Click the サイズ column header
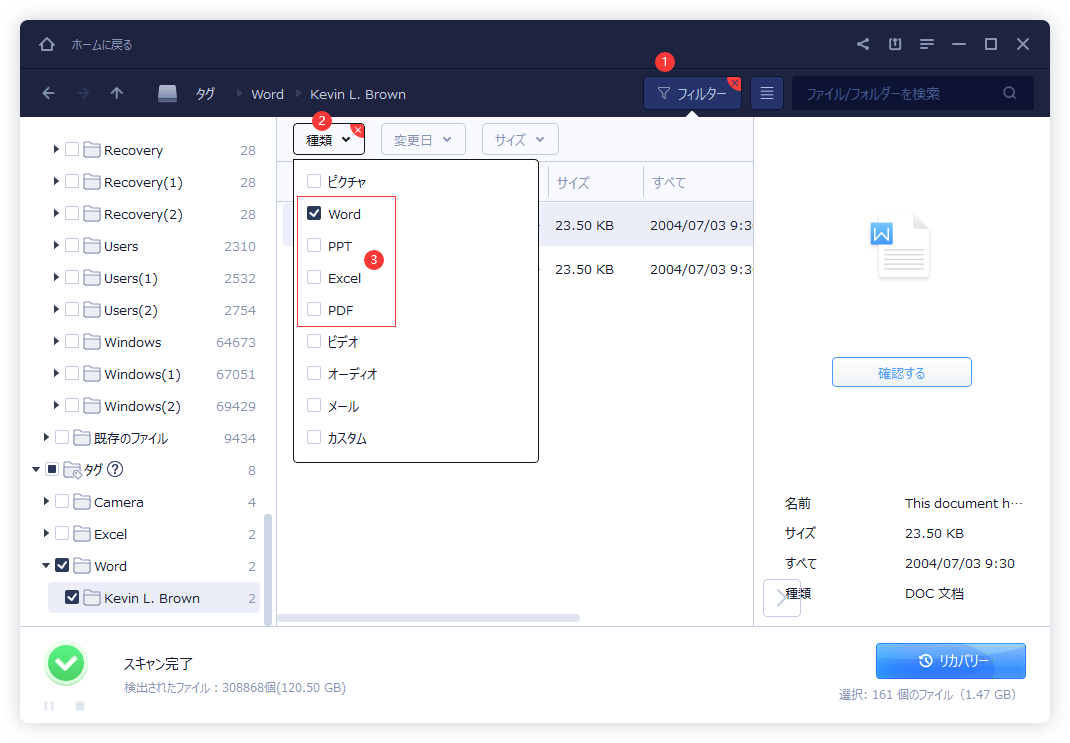This screenshot has width=1070, height=743. tap(573, 182)
